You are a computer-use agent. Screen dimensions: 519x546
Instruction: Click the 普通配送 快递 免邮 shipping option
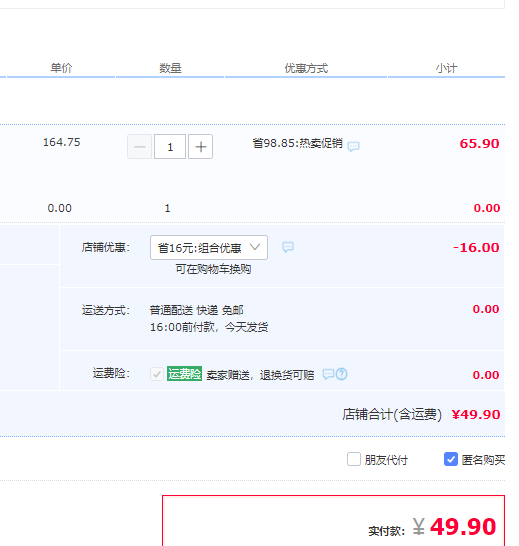196,310
